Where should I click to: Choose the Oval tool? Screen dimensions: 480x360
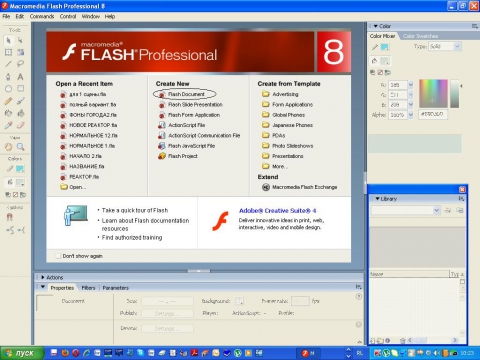[8, 89]
